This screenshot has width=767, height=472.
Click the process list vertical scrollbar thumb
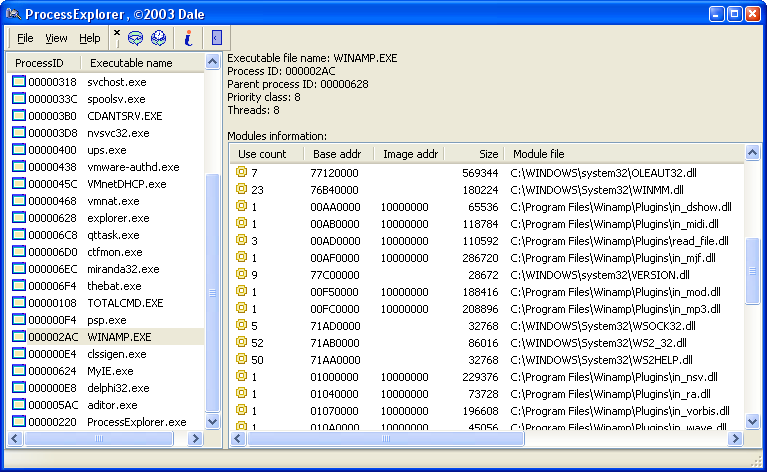(212, 292)
